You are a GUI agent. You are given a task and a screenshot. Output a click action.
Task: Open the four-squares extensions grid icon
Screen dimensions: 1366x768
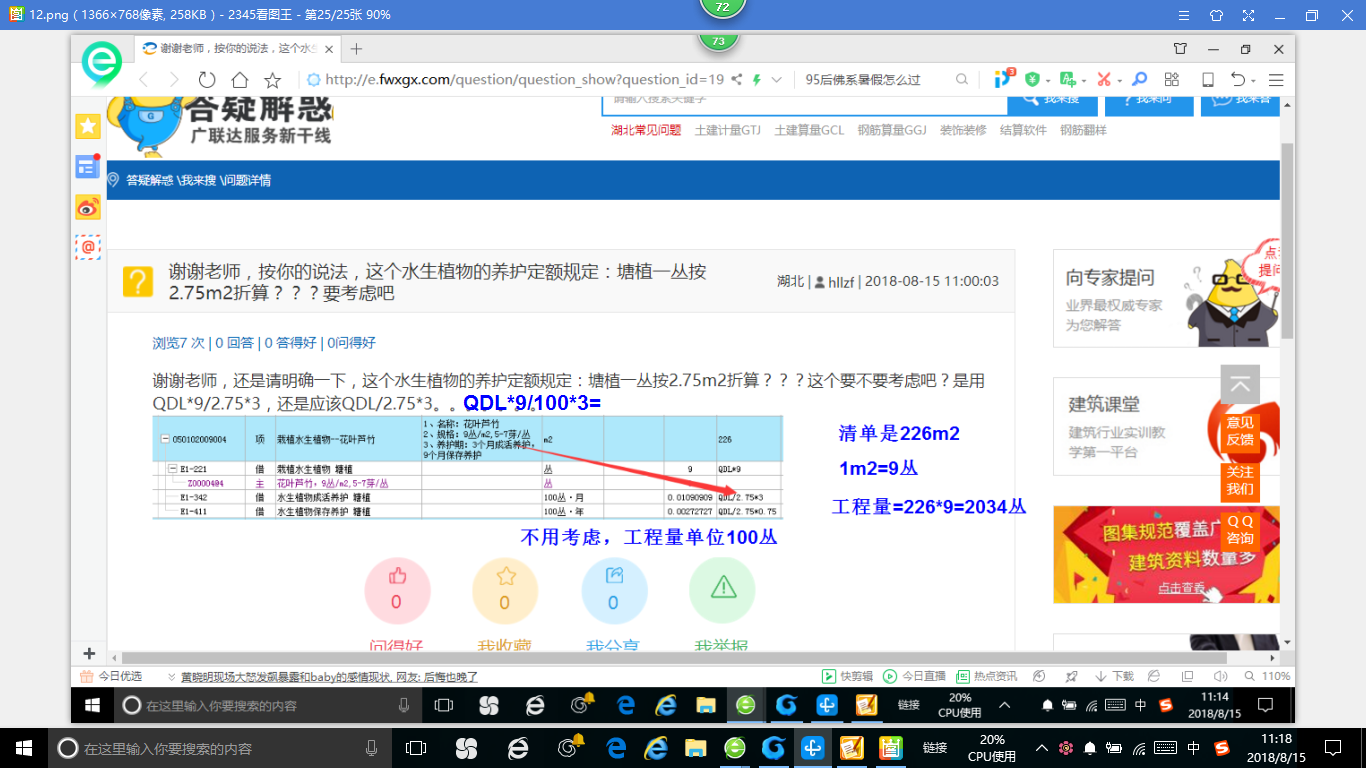click(x=1172, y=80)
